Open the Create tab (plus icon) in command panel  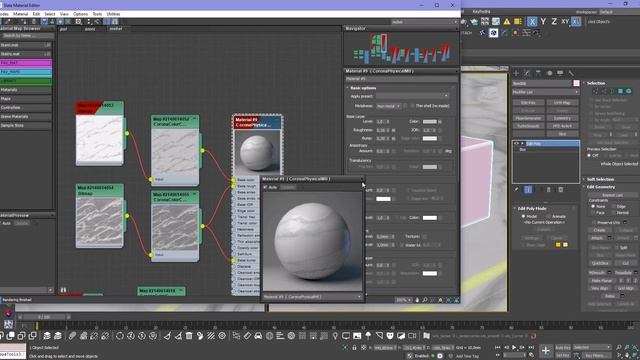click(516, 73)
